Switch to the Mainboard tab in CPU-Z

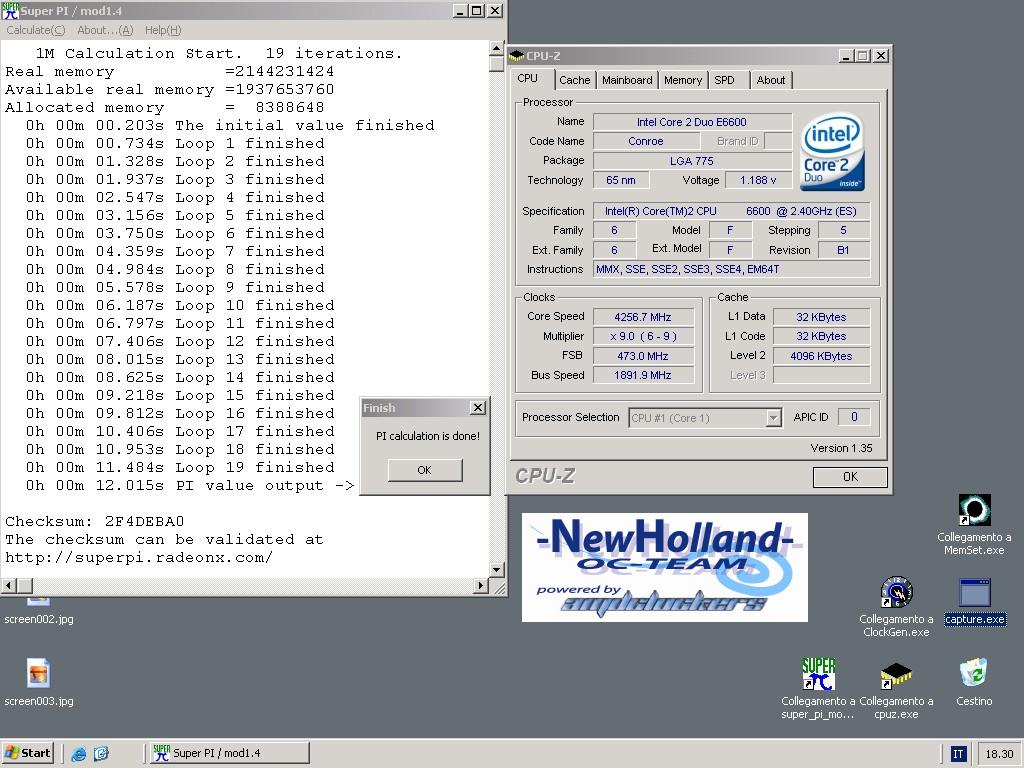click(x=627, y=80)
